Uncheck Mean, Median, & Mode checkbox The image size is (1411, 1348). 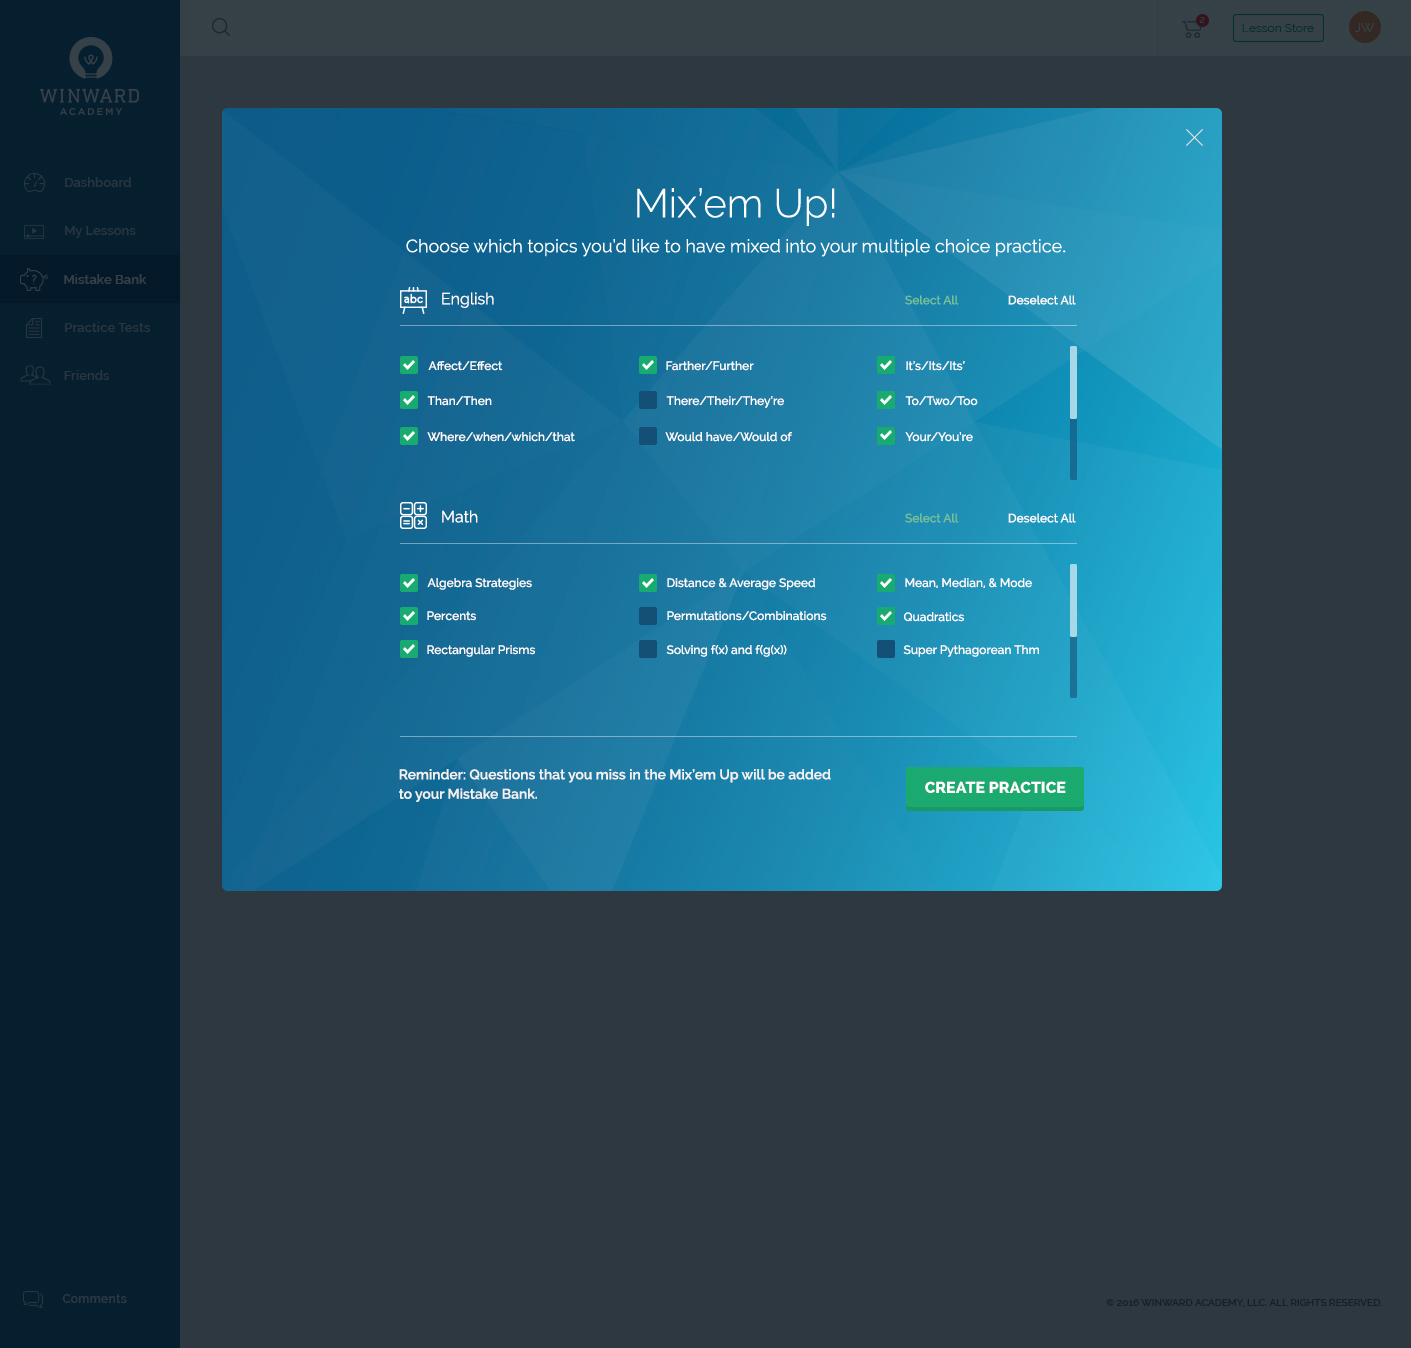[886, 582]
